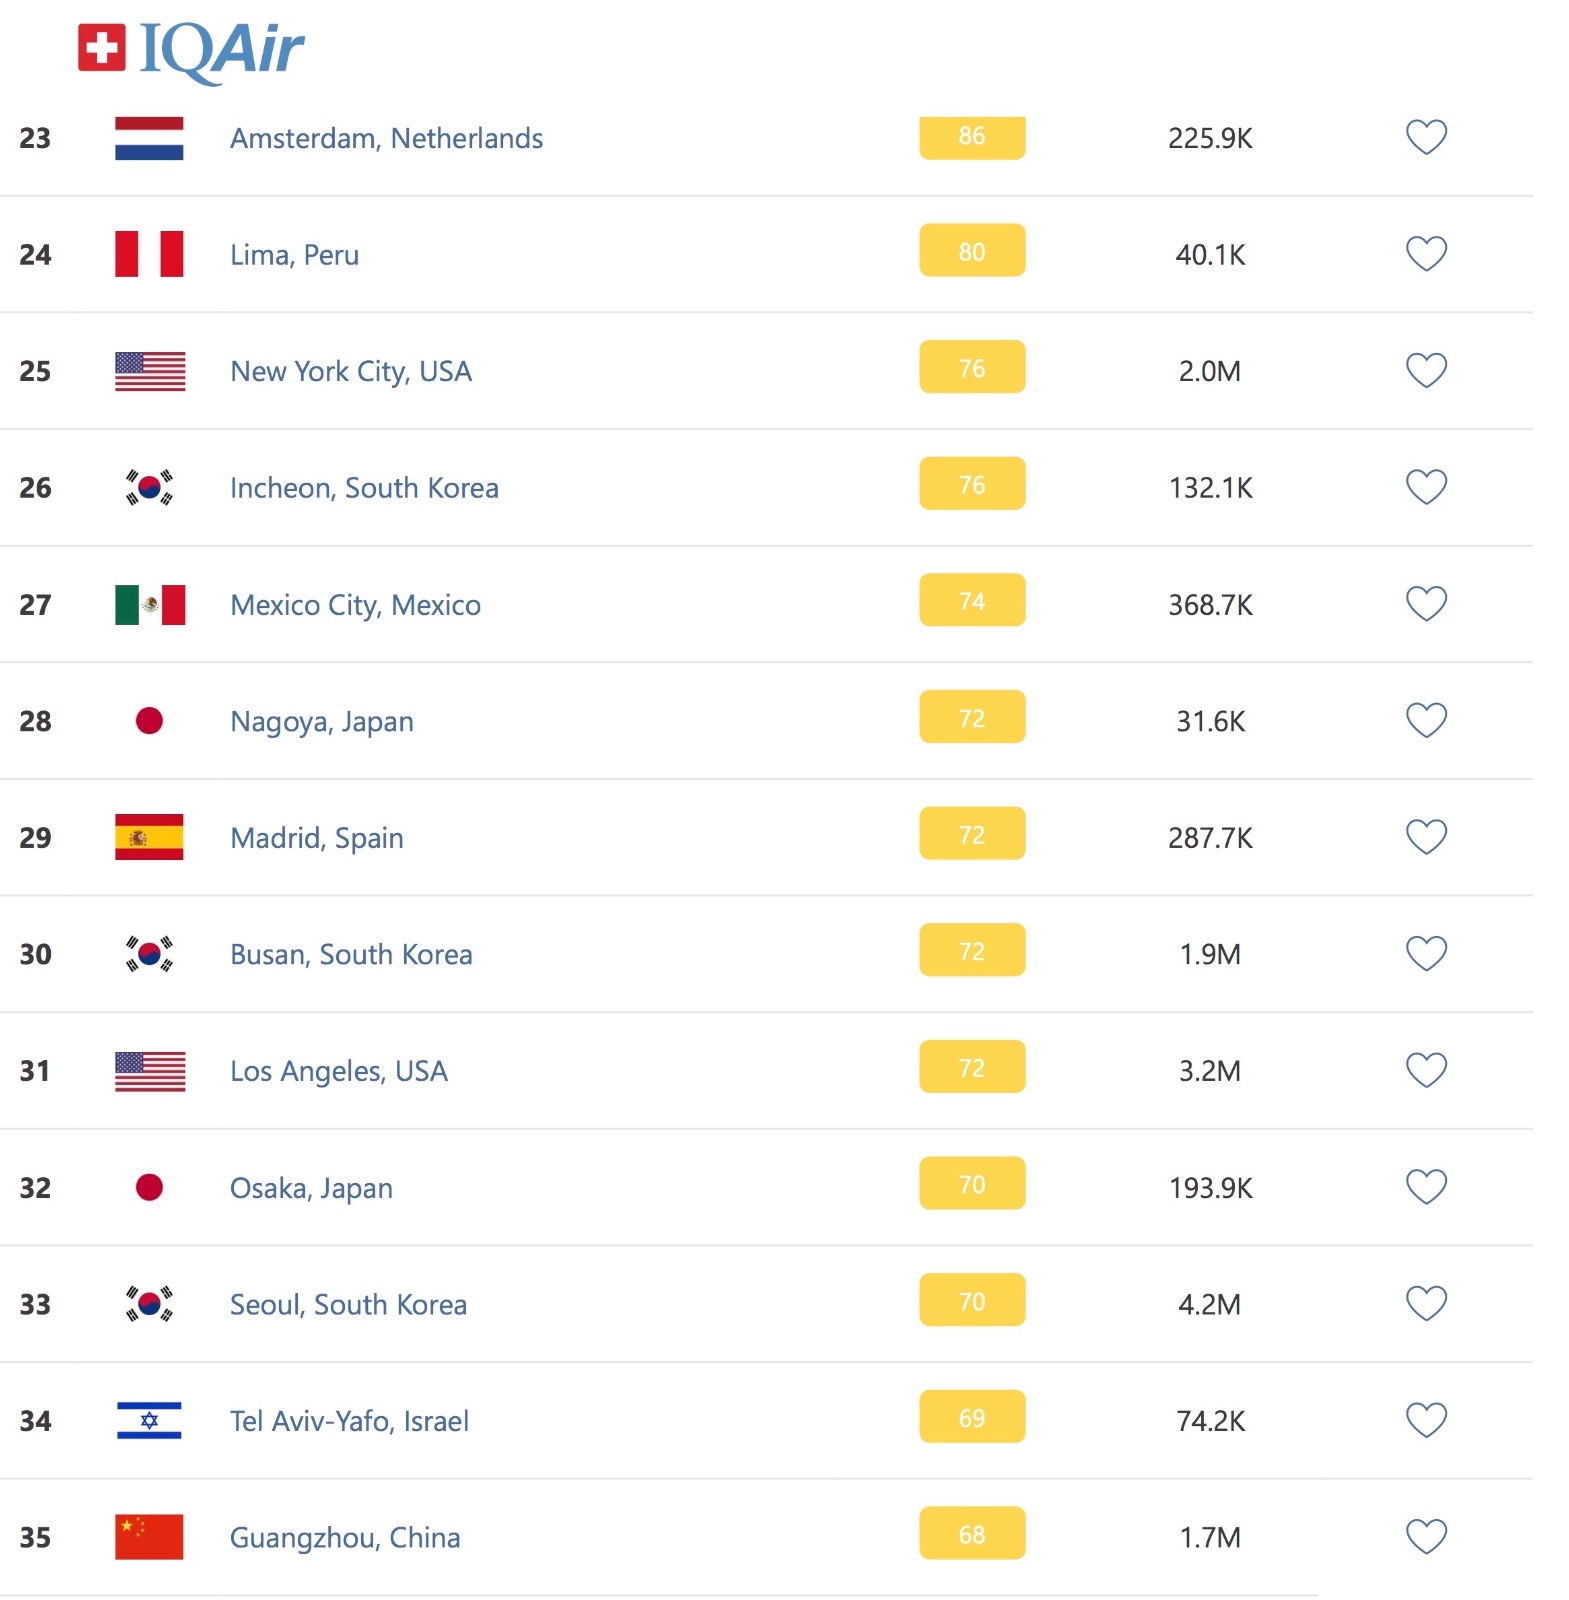Click the heart icon for Guangzhou, China
The width and height of the screenshot is (1569, 1600).
[x=1426, y=1537]
